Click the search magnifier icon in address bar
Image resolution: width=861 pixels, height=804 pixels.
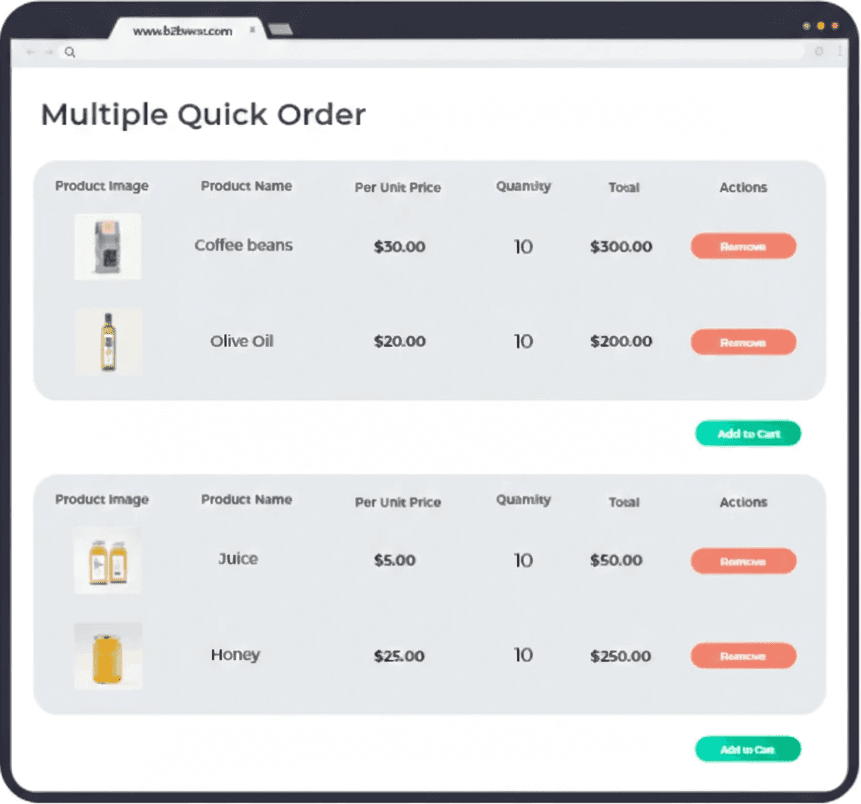70,52
